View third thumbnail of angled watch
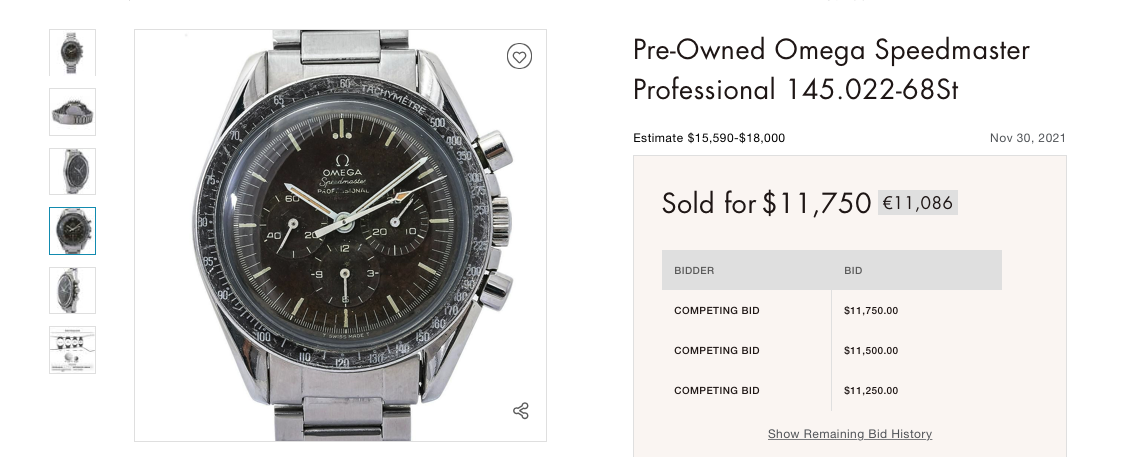Image resolution: width=1147 pixels, height=457 pixels. tap(73, 171)
